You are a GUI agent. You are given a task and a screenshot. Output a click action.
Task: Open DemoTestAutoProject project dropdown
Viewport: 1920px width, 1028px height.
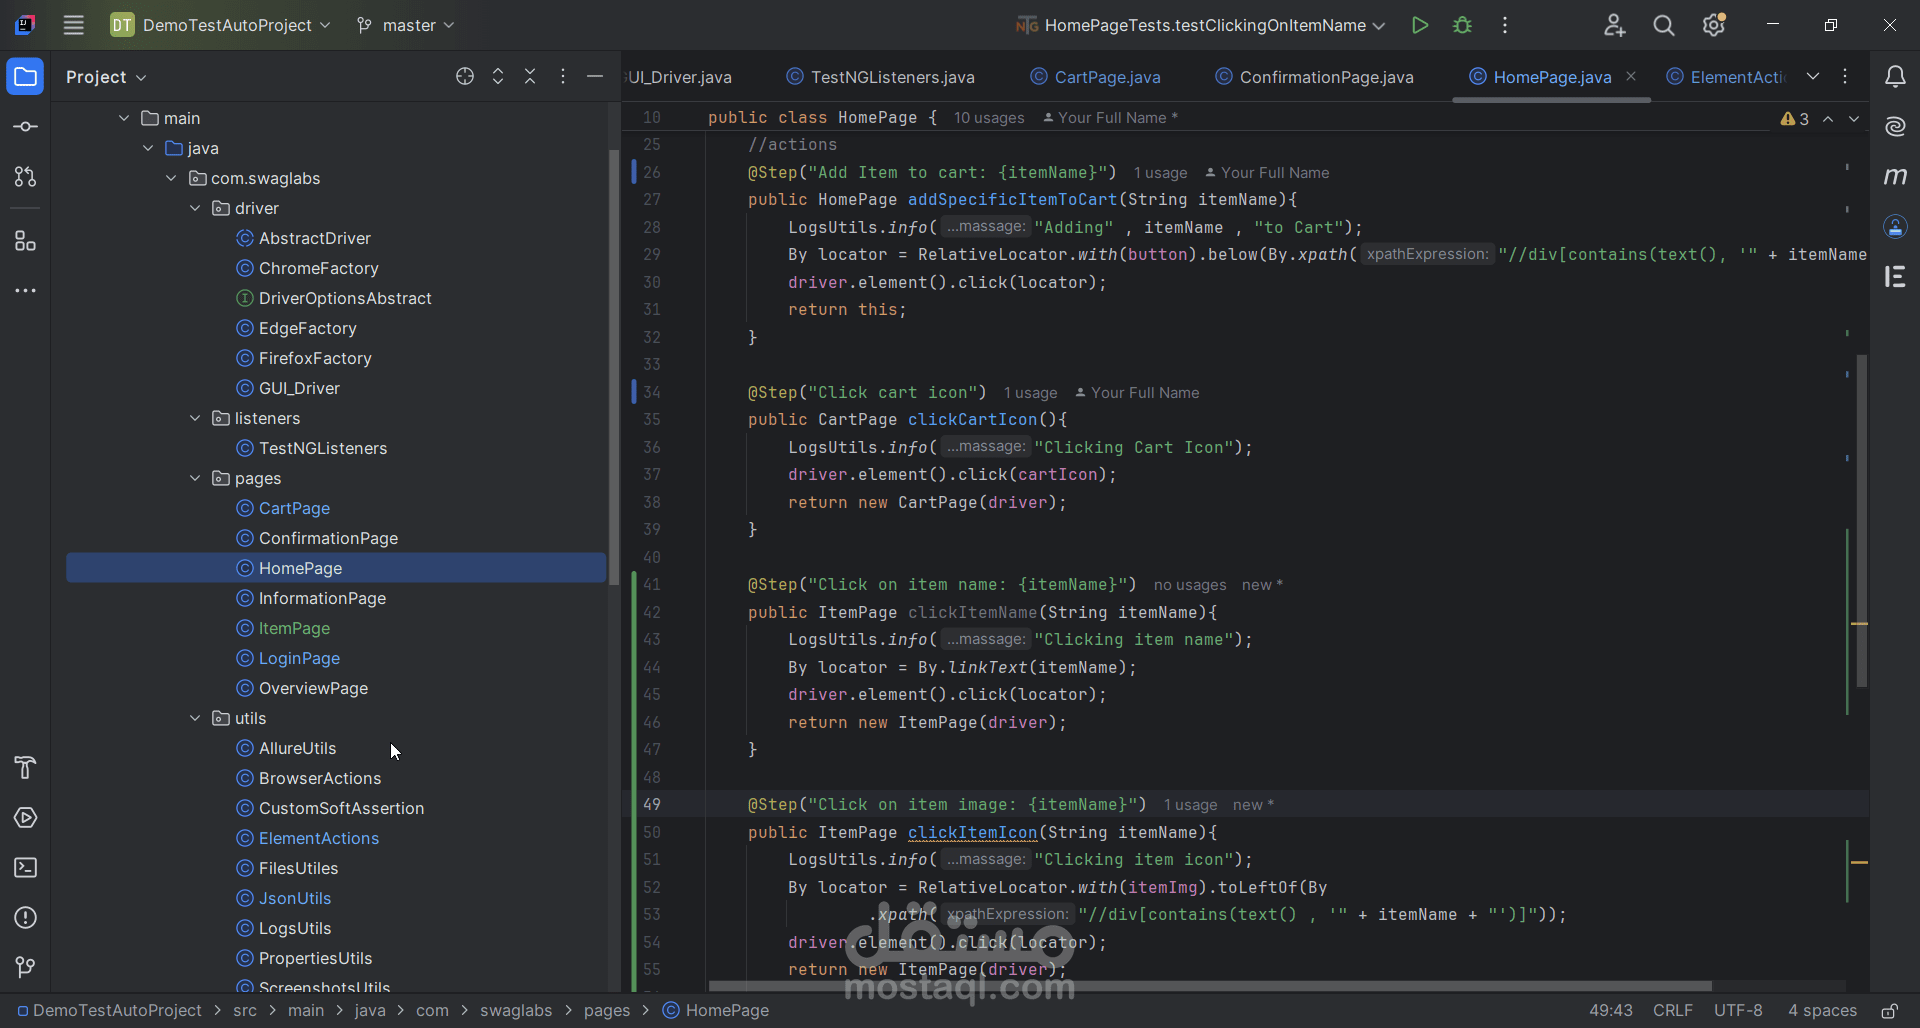[x=220, y=25]
